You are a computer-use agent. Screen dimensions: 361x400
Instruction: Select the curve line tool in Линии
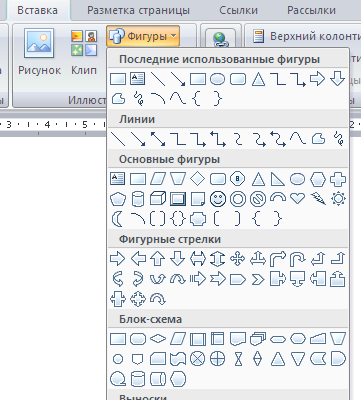[x=298, y=139]
